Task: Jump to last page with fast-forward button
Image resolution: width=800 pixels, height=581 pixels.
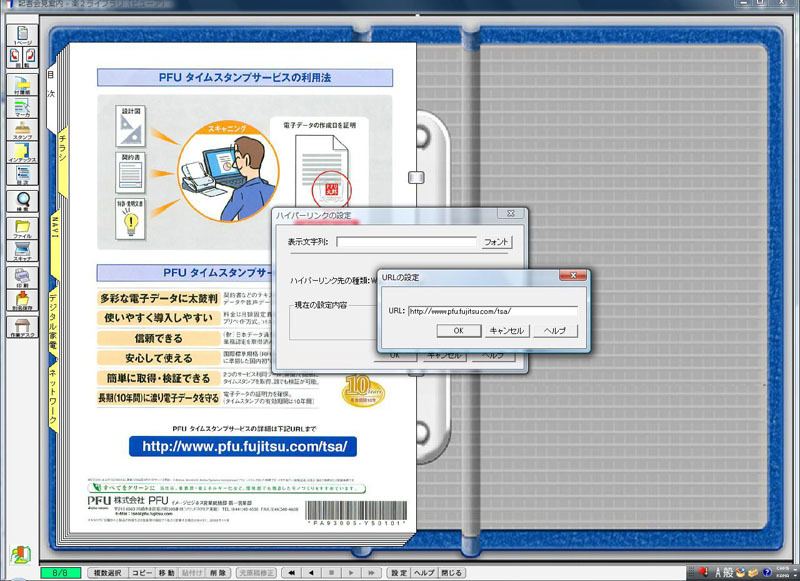Action: (371, 573)
